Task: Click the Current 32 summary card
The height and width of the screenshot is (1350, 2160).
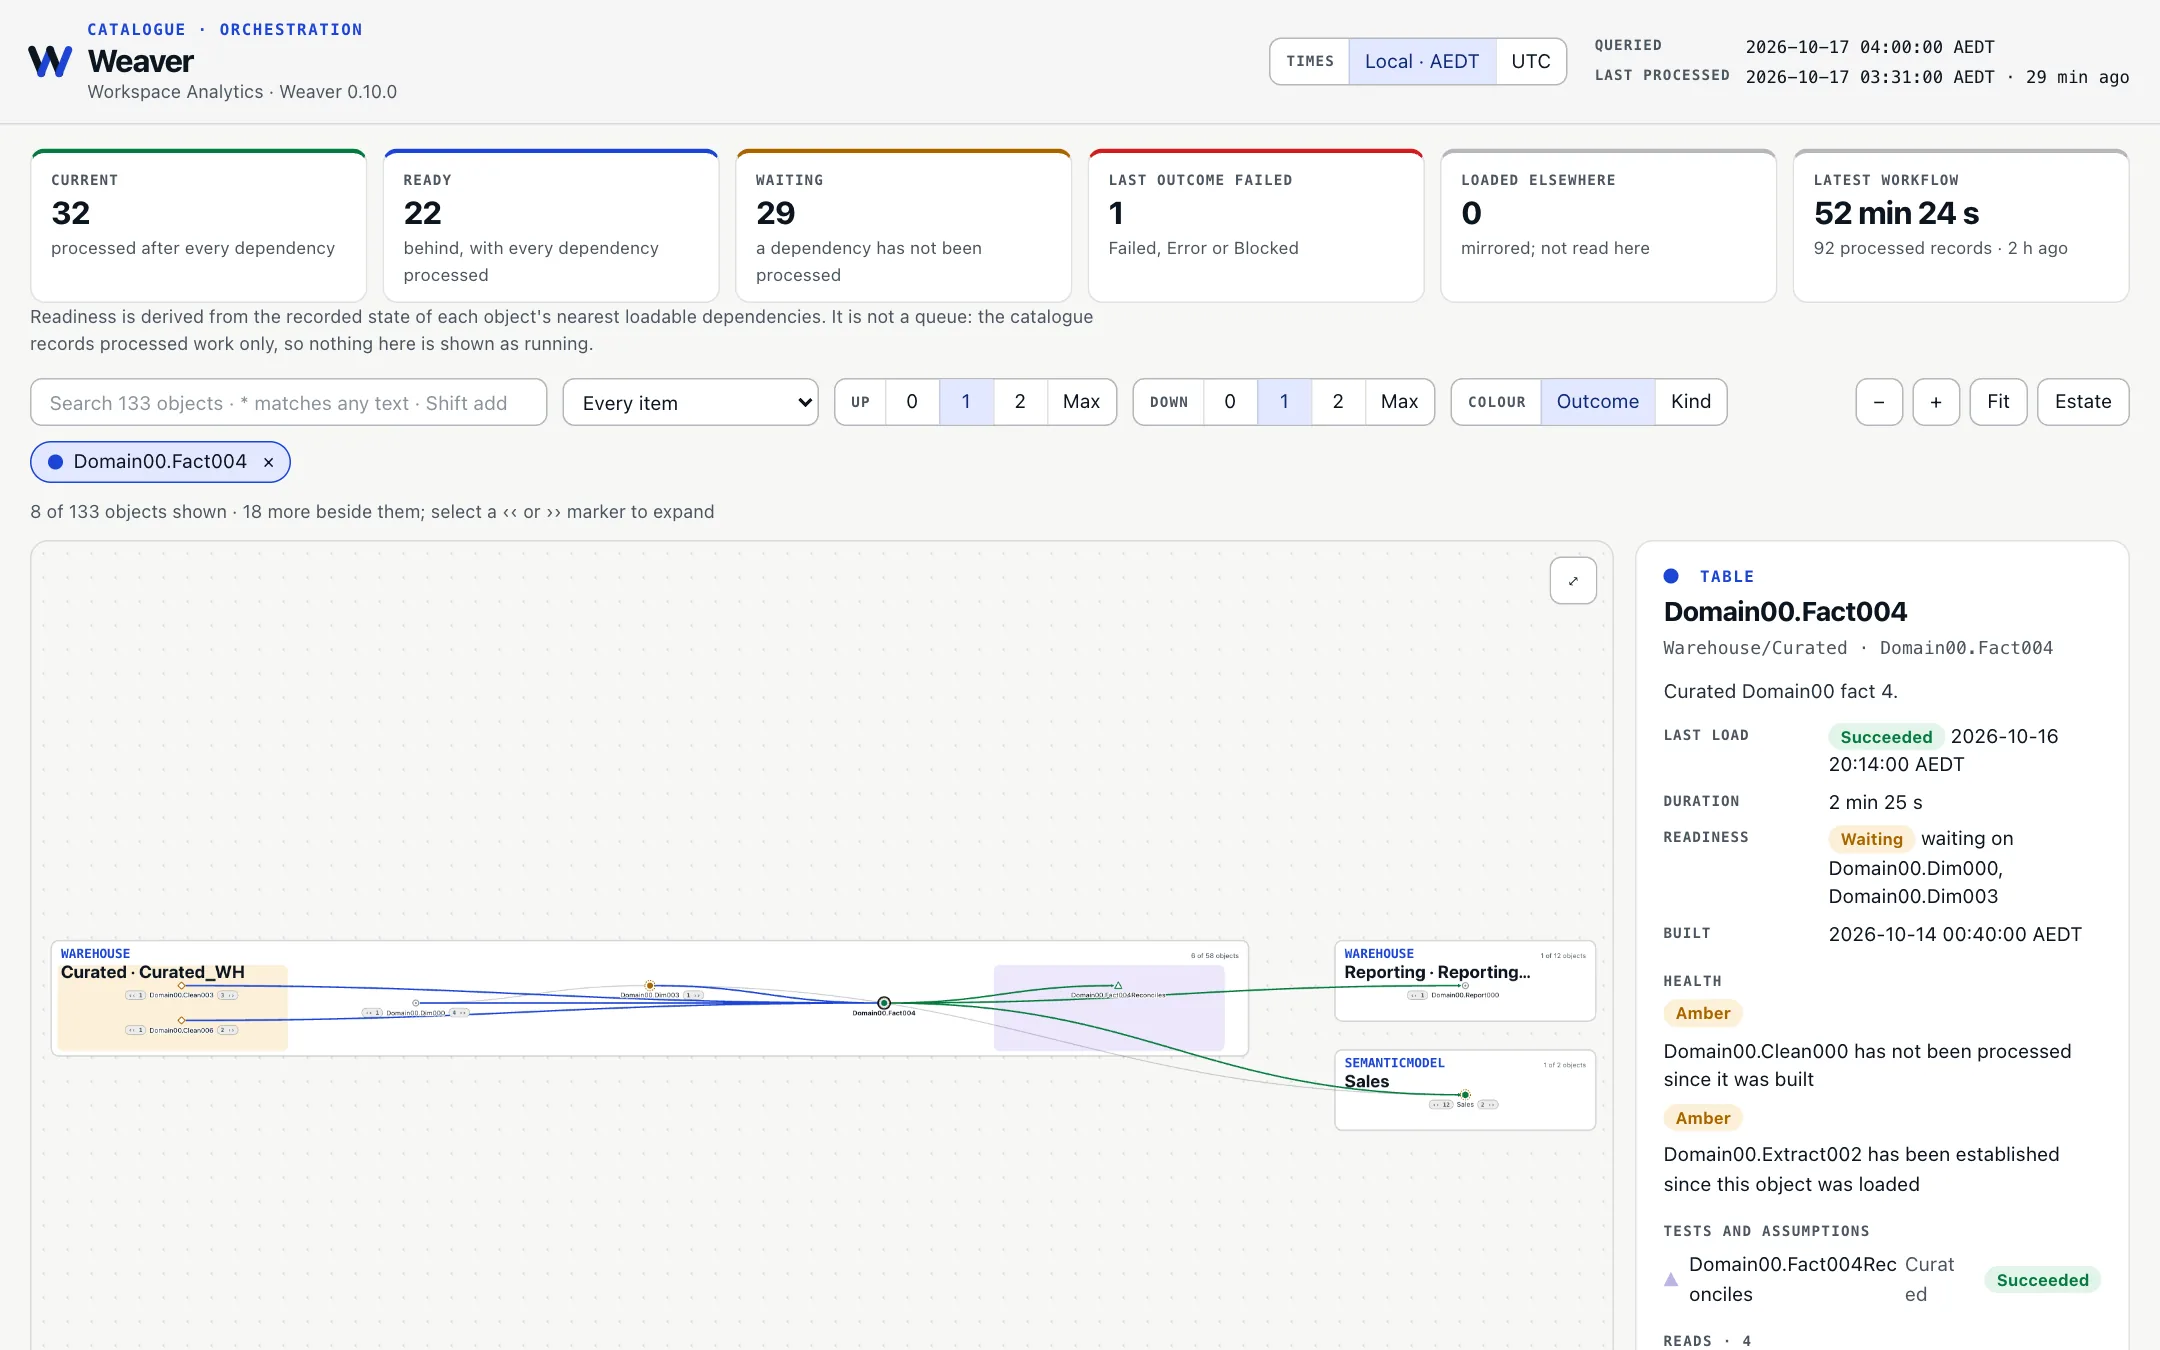Action: coord(198,226)
